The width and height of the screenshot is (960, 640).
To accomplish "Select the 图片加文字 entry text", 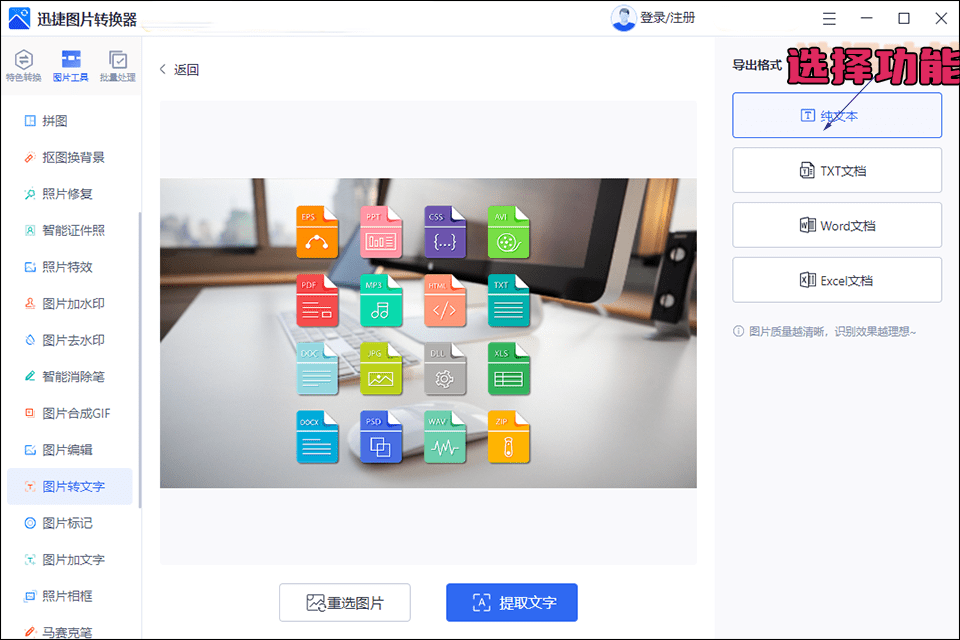I will pos(73,559).
